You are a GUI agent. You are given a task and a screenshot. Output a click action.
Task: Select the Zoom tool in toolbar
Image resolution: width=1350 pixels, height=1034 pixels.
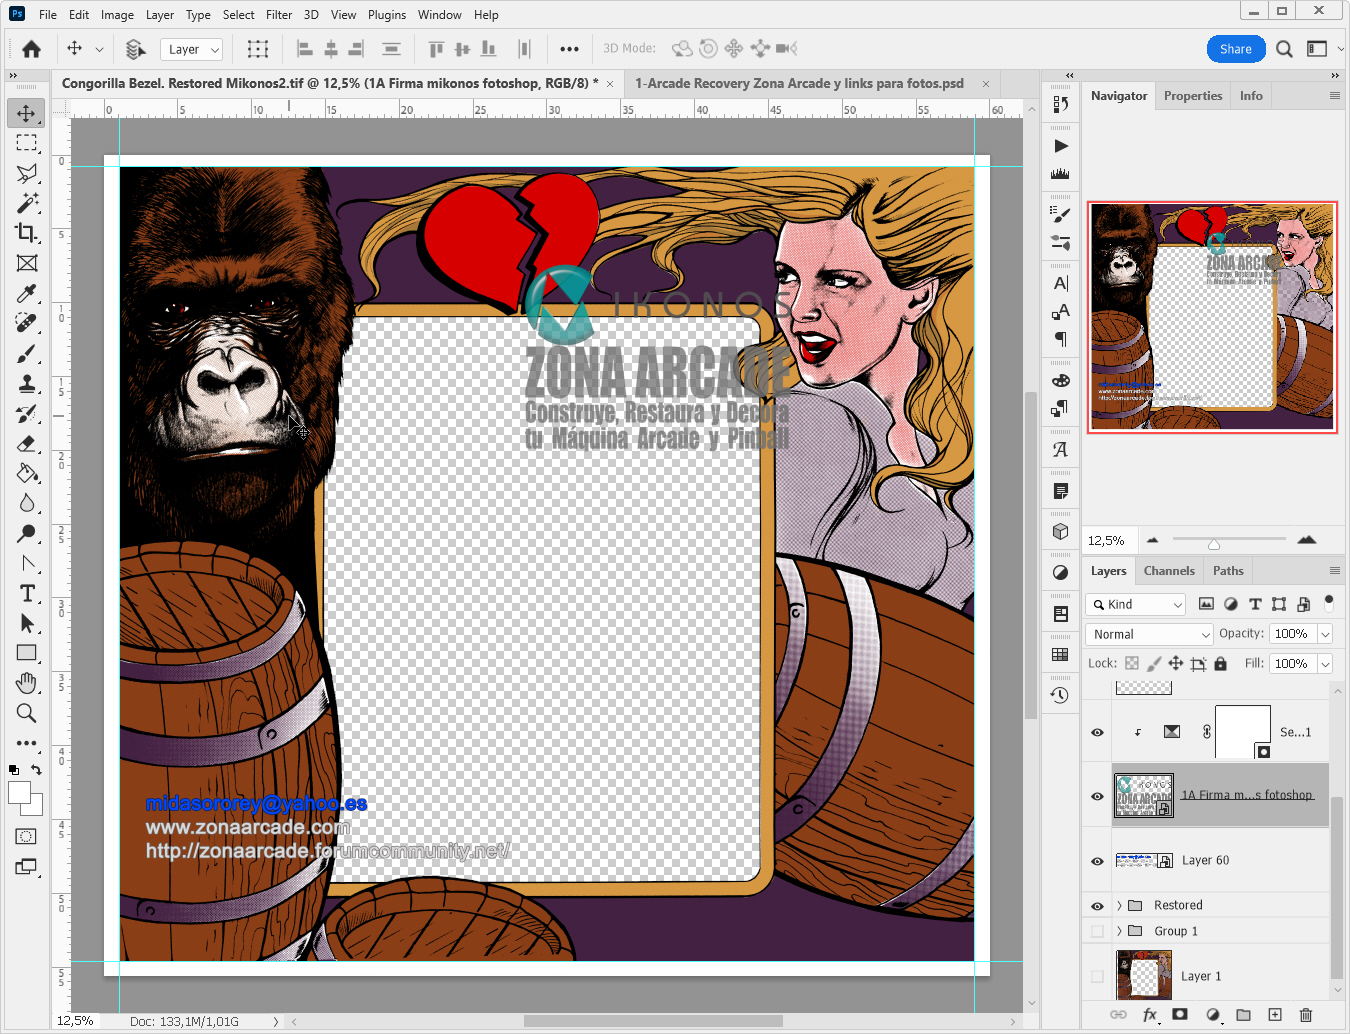(x=27, y=713)
